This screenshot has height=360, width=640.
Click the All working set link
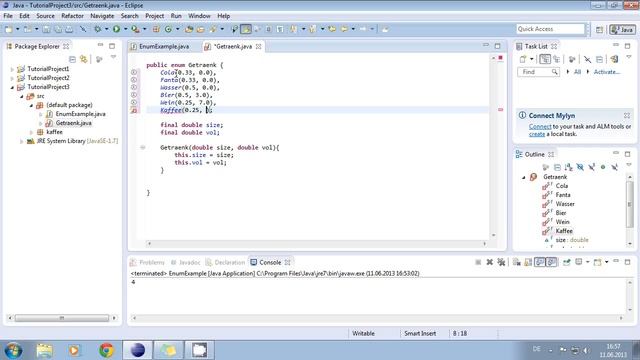click(577, 72)
